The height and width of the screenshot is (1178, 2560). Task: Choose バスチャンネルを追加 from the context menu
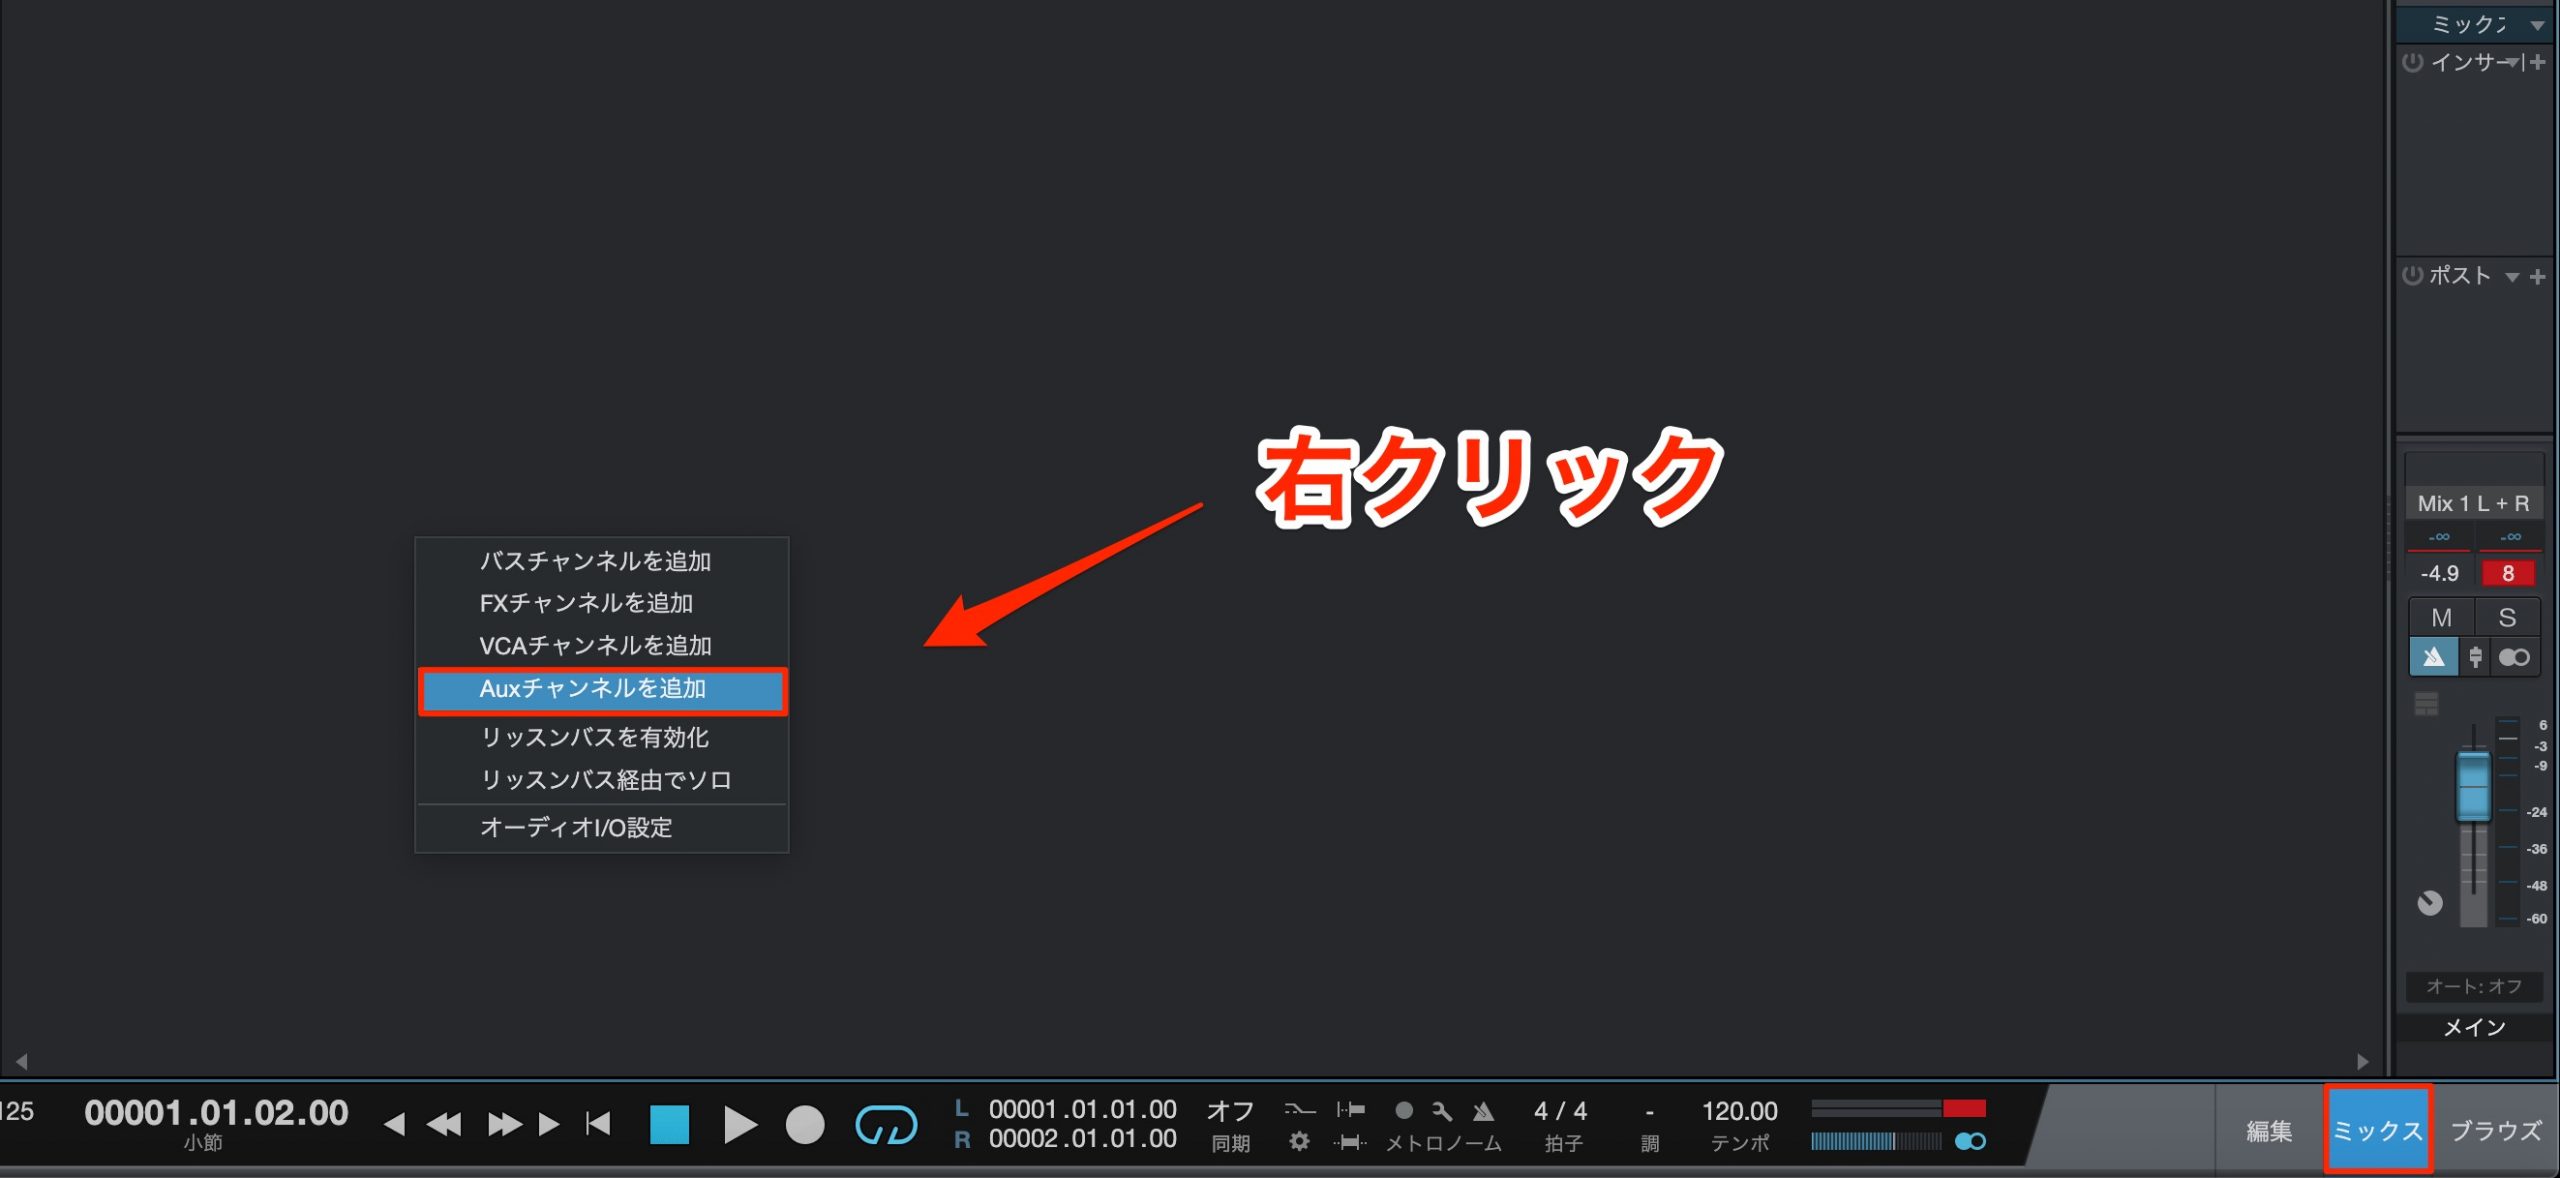coord(602,561)
